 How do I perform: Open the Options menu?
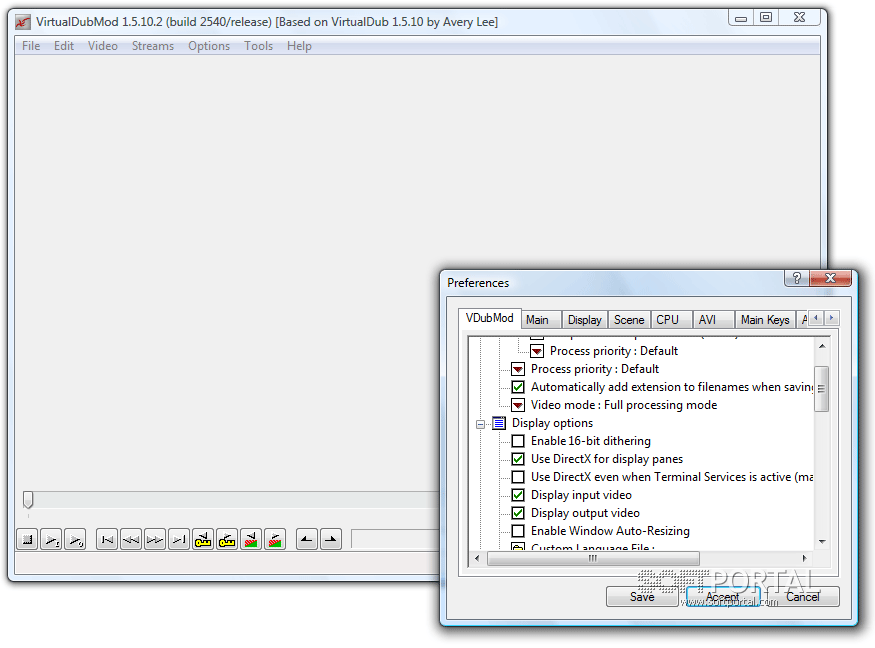click(x=209, y=46)
